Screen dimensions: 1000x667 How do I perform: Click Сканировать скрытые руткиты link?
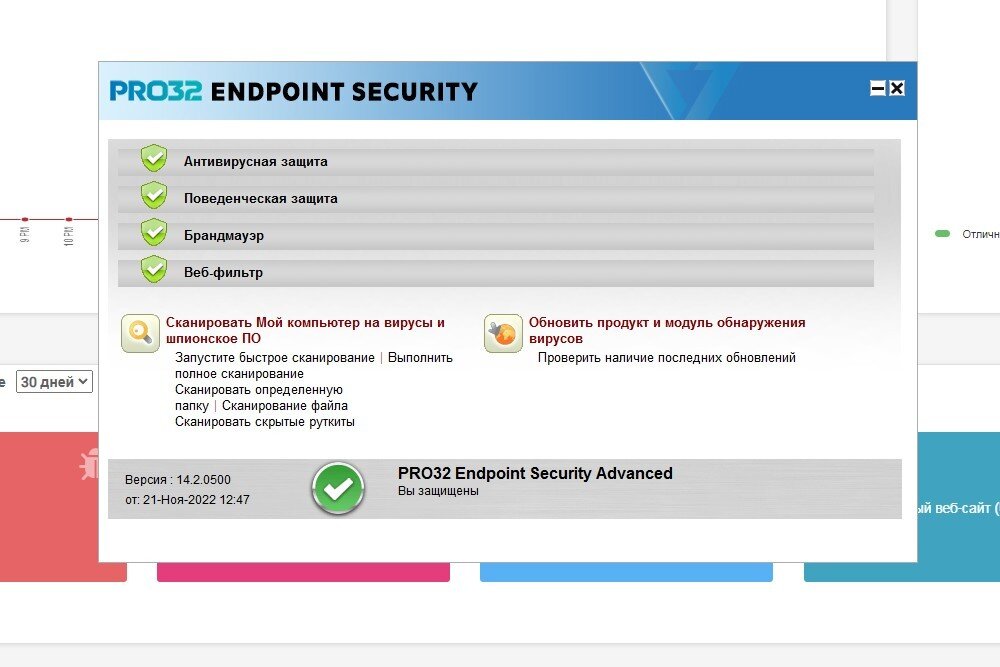point(265,421)
